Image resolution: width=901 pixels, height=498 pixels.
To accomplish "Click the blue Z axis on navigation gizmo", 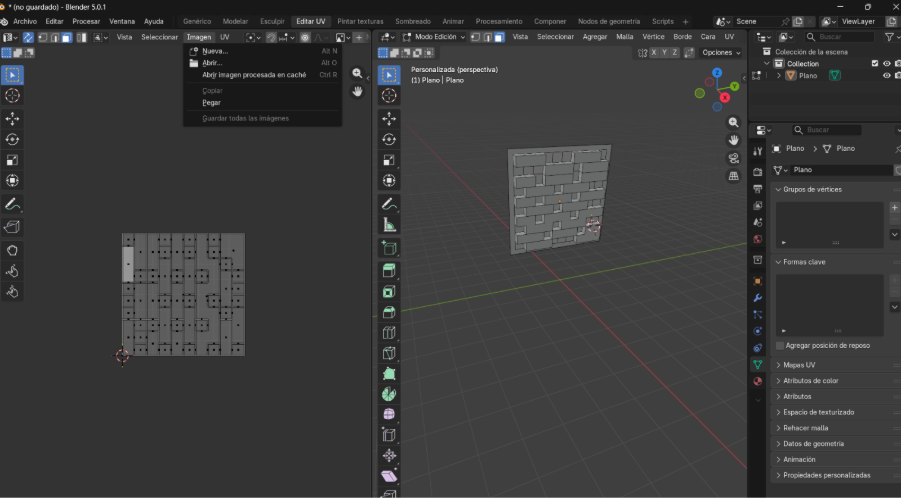I will [718, 72].
